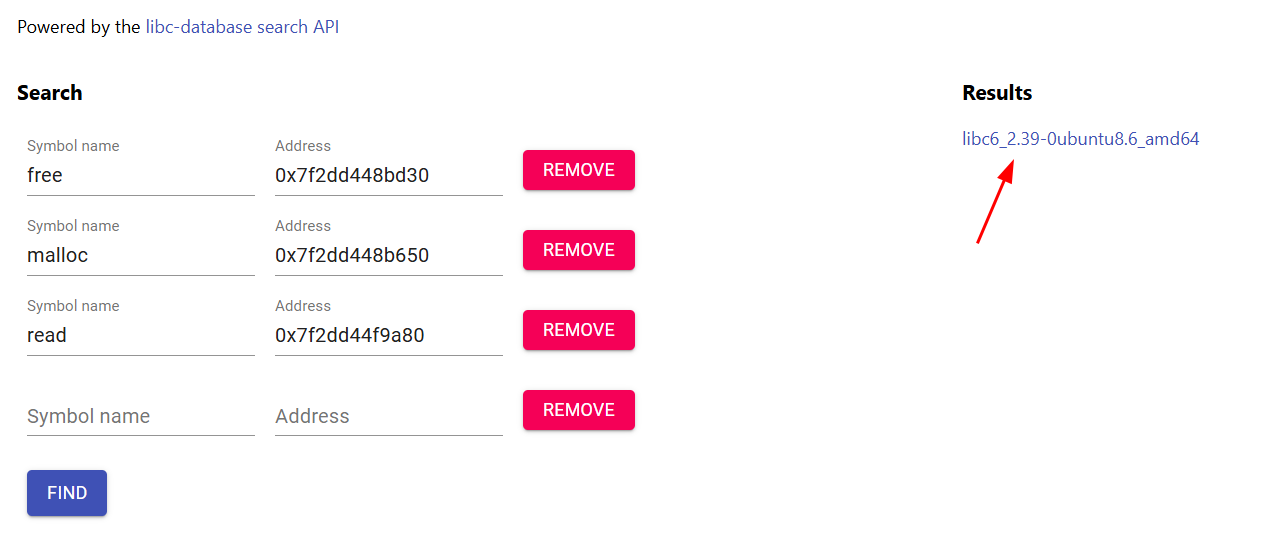
Task: Click the 'Symbol name' label above free
Action: point(73,146)
